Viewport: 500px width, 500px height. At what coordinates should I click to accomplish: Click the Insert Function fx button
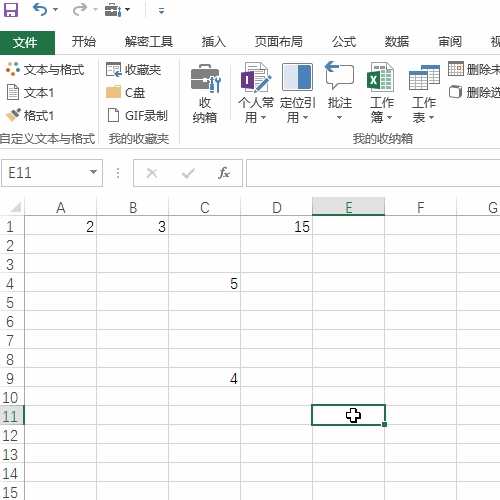tap(224, 173)
